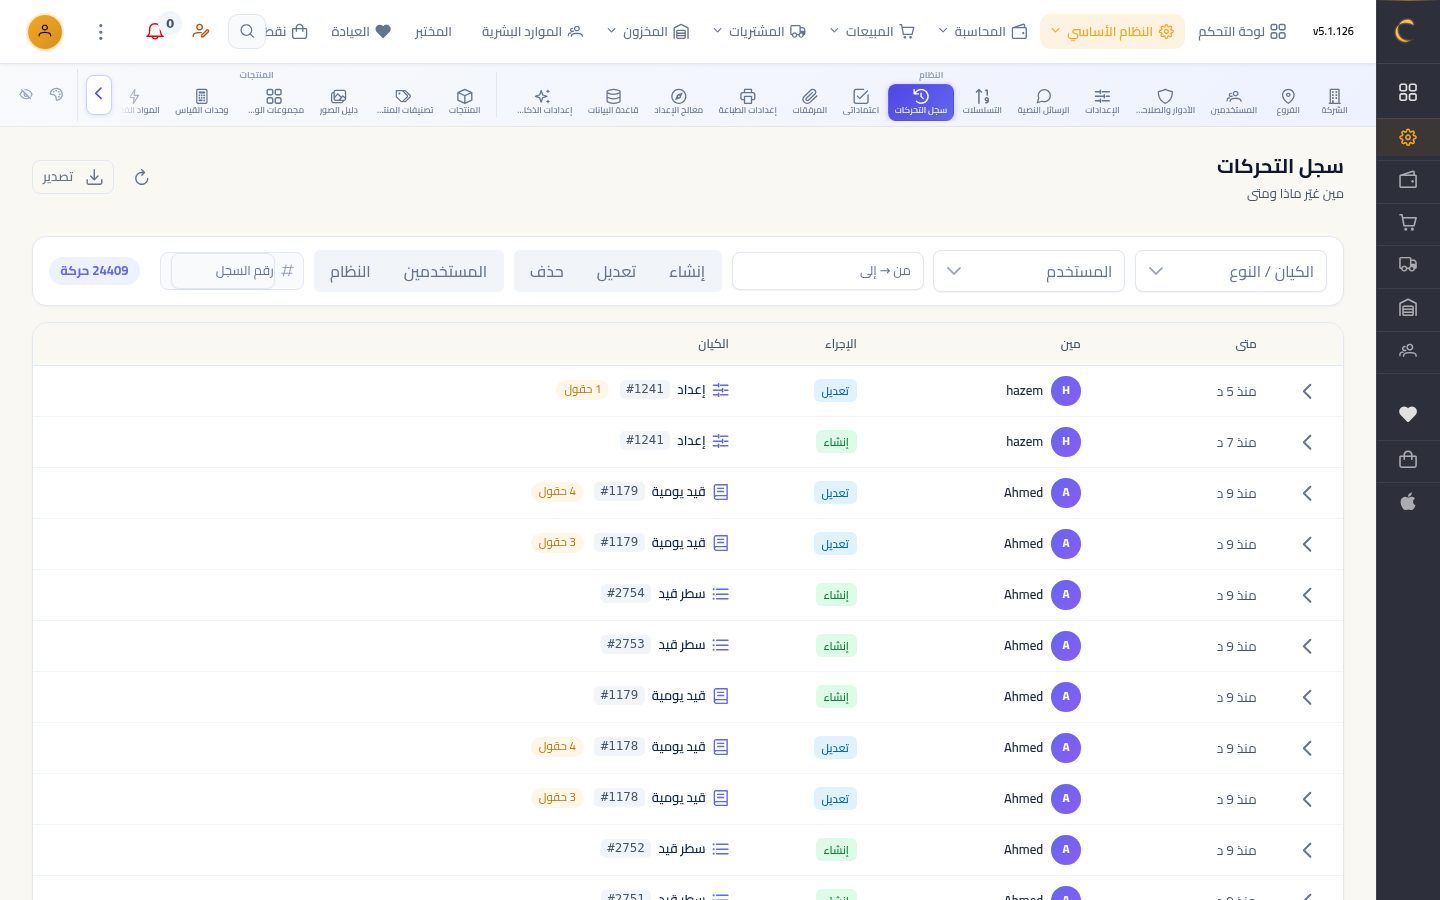Toggle the تعديل (Edit) action filter
The height and width of the screenshot is (900, 1440).
[x=616, y=271]
